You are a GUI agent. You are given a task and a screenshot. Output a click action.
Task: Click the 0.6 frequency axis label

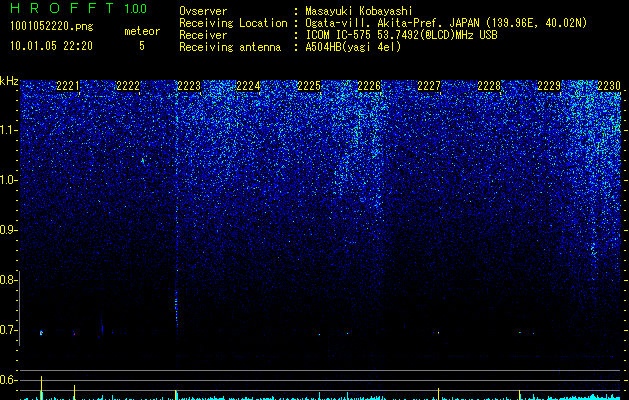click(9, 380)
